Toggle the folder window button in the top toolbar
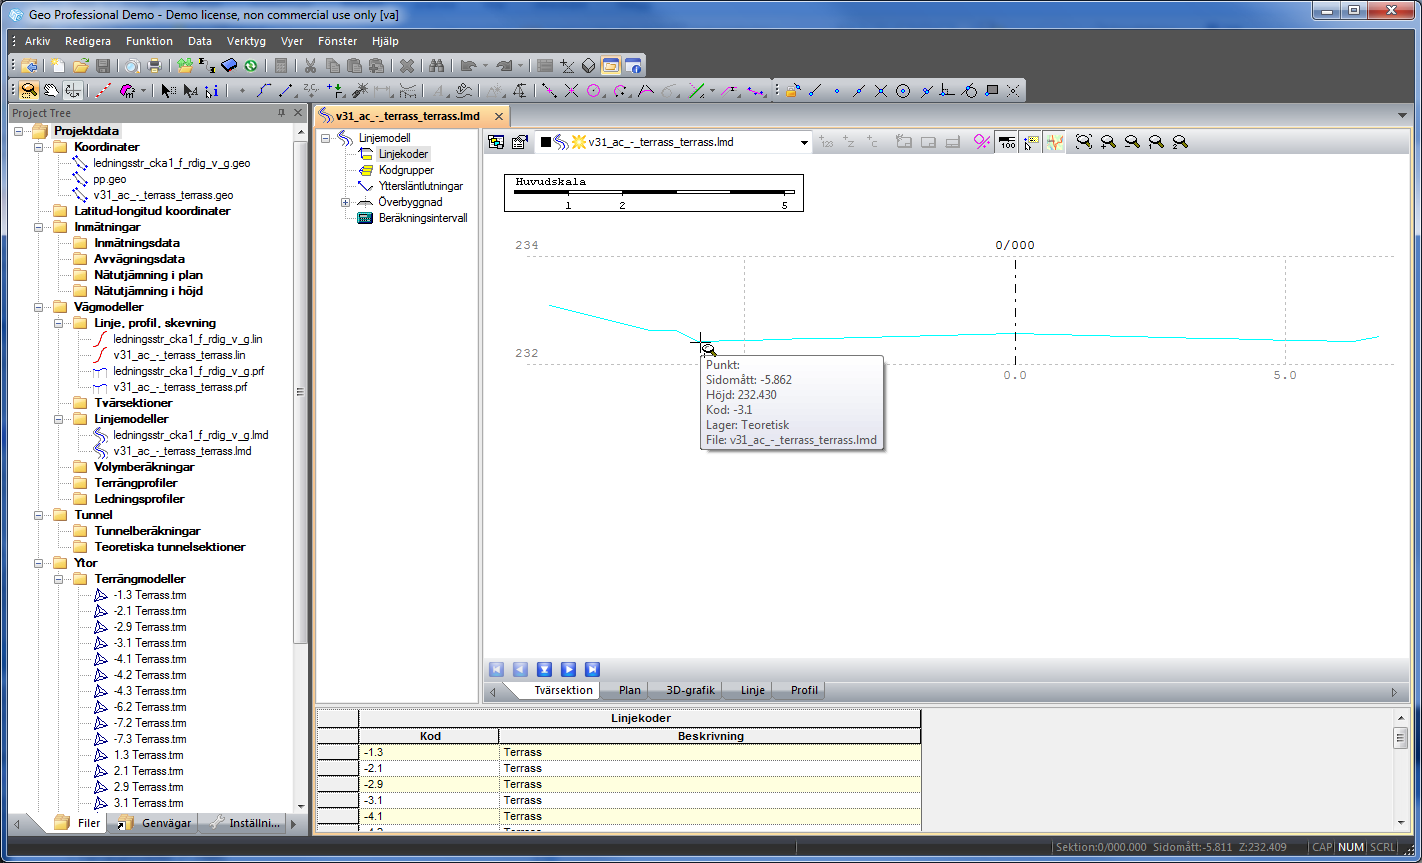This screenshot has height=863, width=1422. 610,66
